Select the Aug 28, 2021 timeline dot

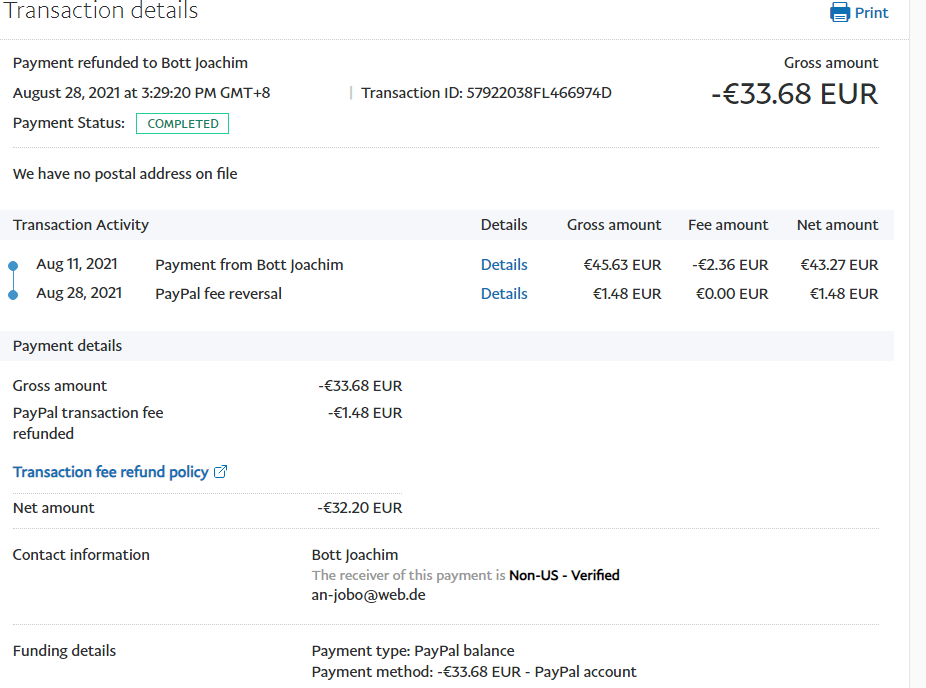(x=13, y=295)
